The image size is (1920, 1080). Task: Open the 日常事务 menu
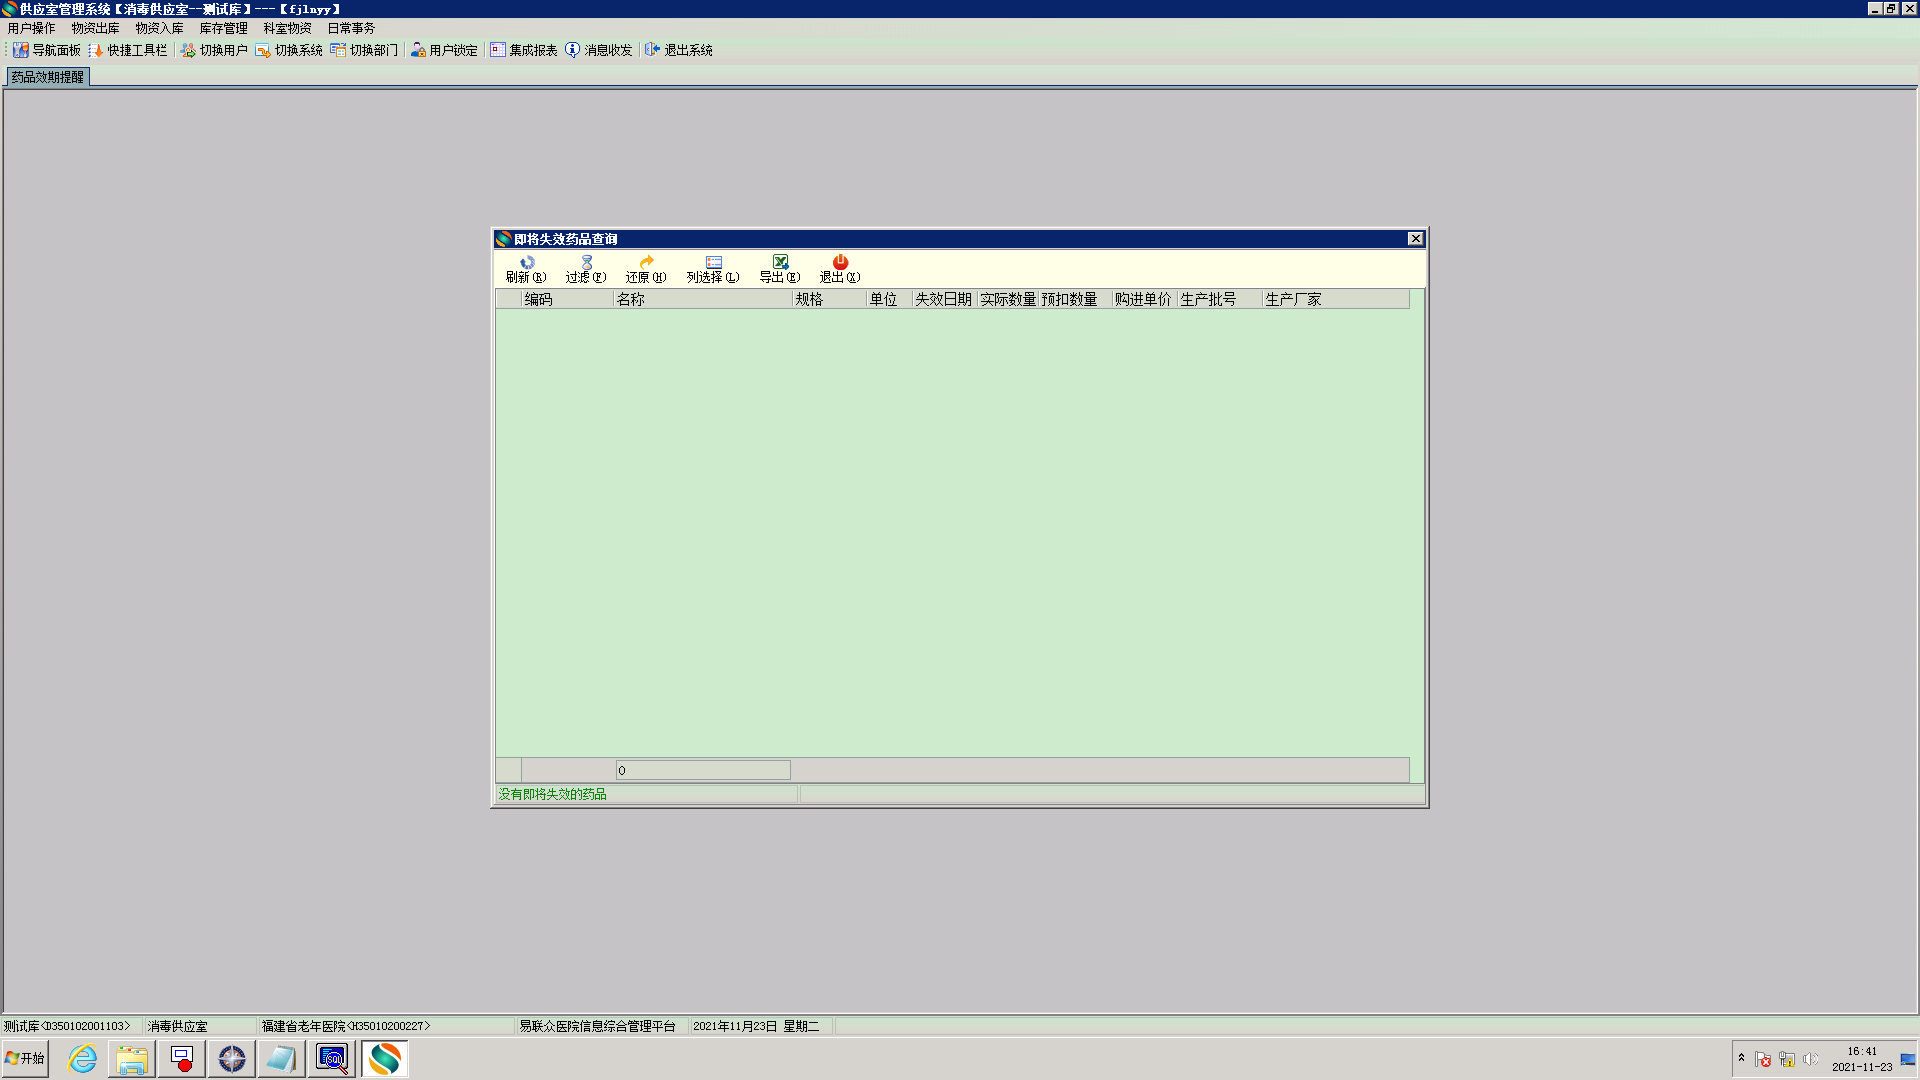pos(351,28)
